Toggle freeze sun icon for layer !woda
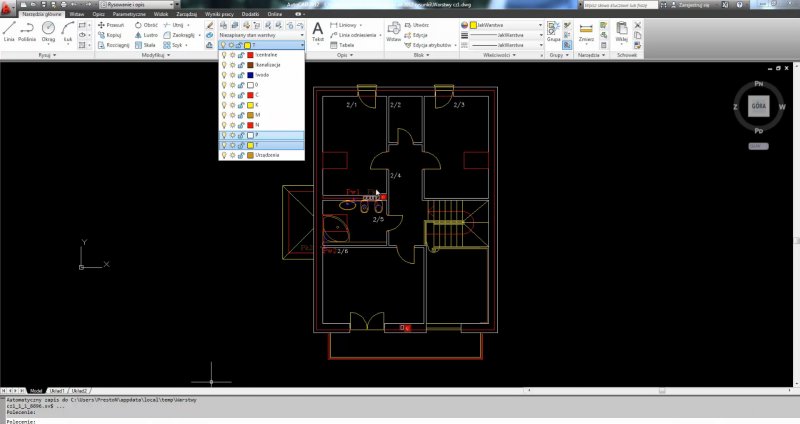 click(x=233, y=75)
